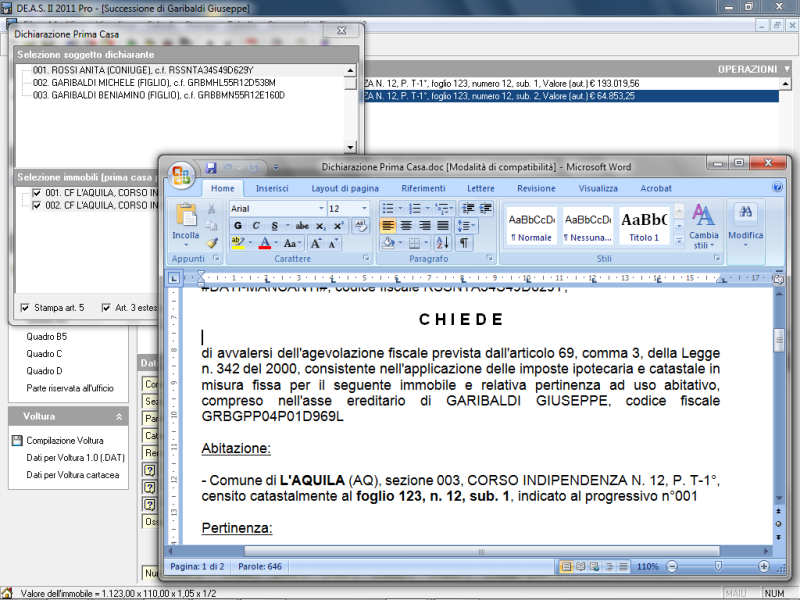800x600 pixels.
Task: Shrink font size with small A icon
Action: (333, 243)
